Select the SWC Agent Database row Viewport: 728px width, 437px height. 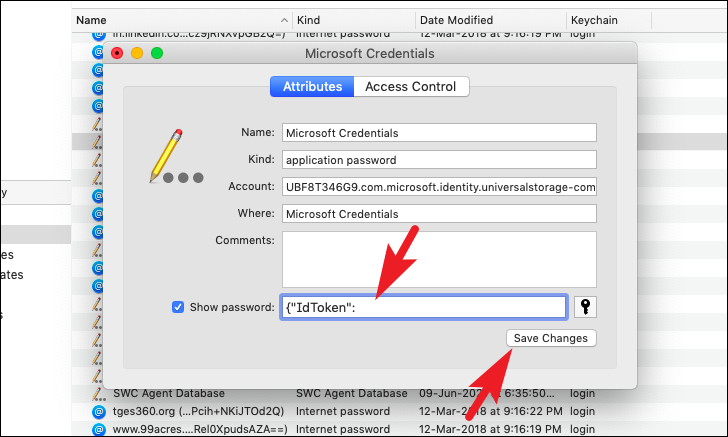(x=399, y=393)
